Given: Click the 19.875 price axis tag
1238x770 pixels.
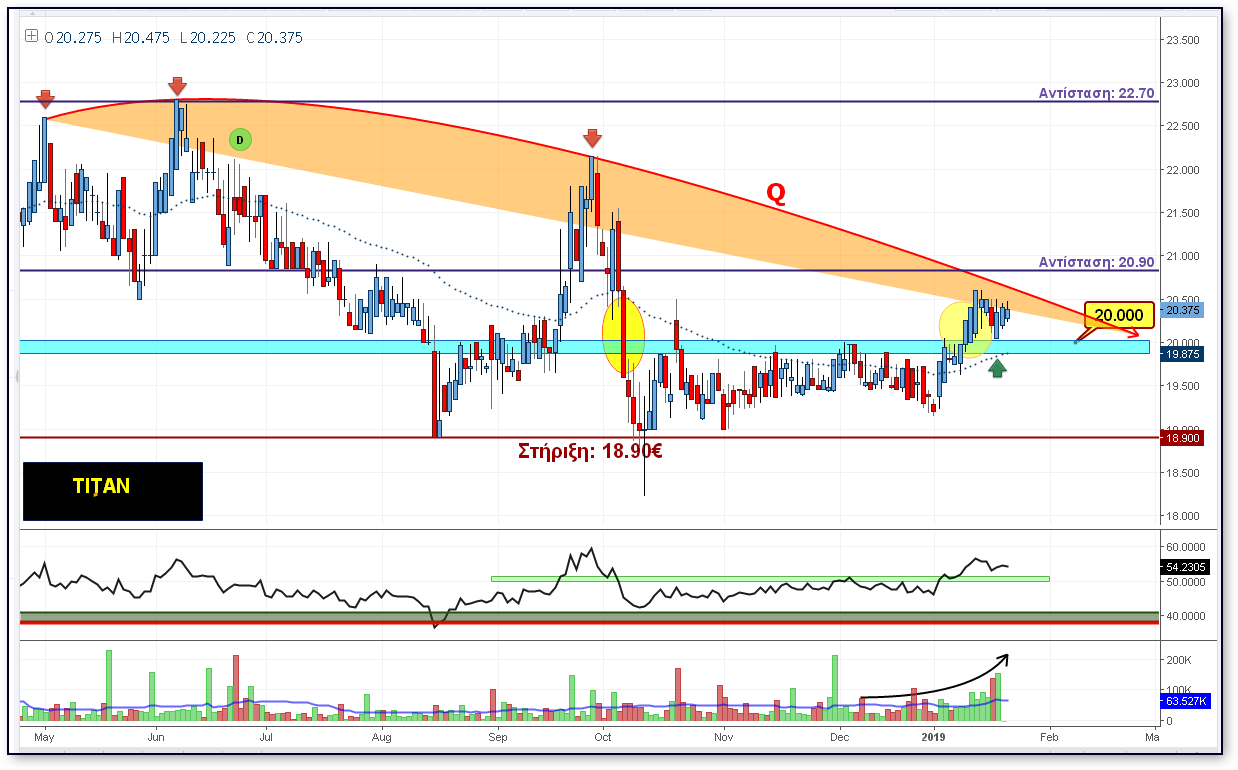Looking at the screenshot, I should point(1182,354).
